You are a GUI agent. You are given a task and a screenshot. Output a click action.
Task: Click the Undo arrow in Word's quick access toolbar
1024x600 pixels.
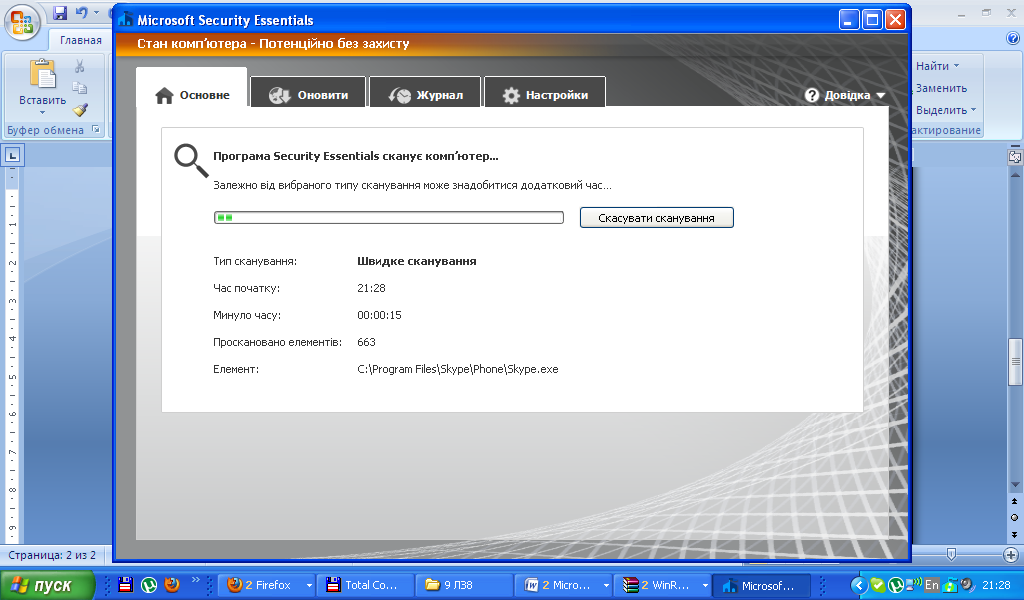click(x=81, y=12)
